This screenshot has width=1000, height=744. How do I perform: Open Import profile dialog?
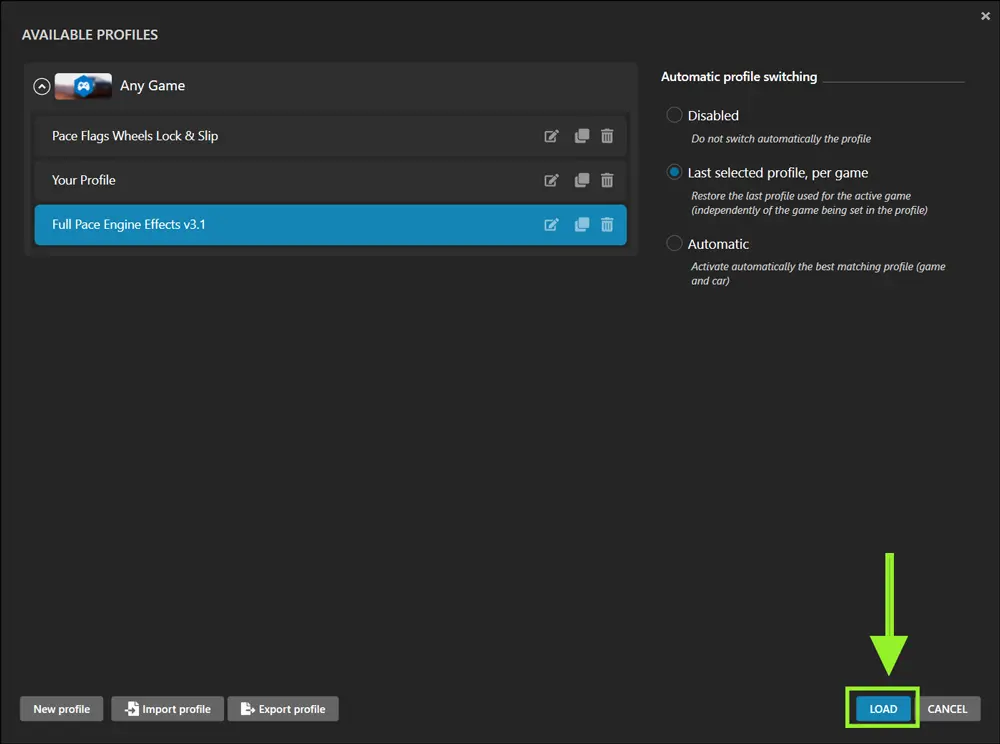click(167, 709)
